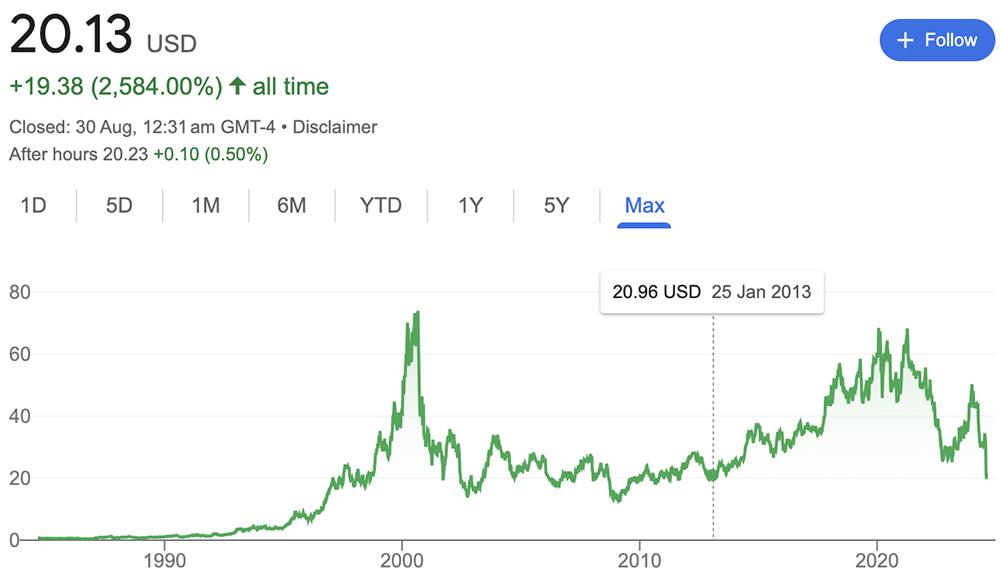Select the 5D range tab
This screenshot has height=578, width=1000.
(119, 206)
